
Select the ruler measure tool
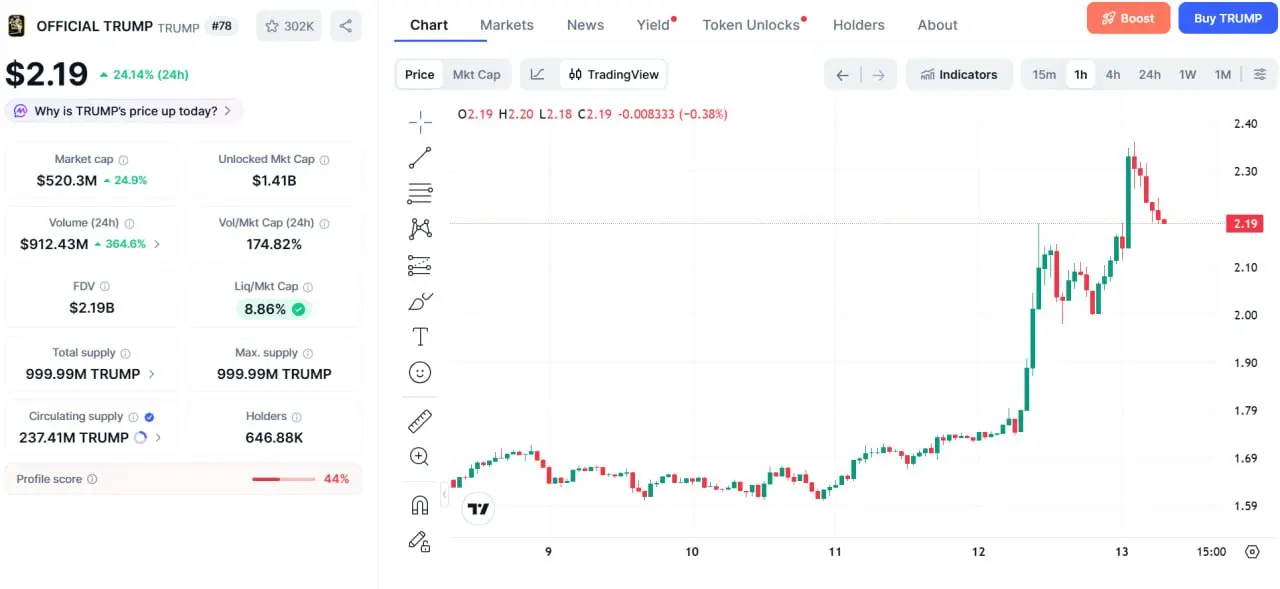pos(420,421)
